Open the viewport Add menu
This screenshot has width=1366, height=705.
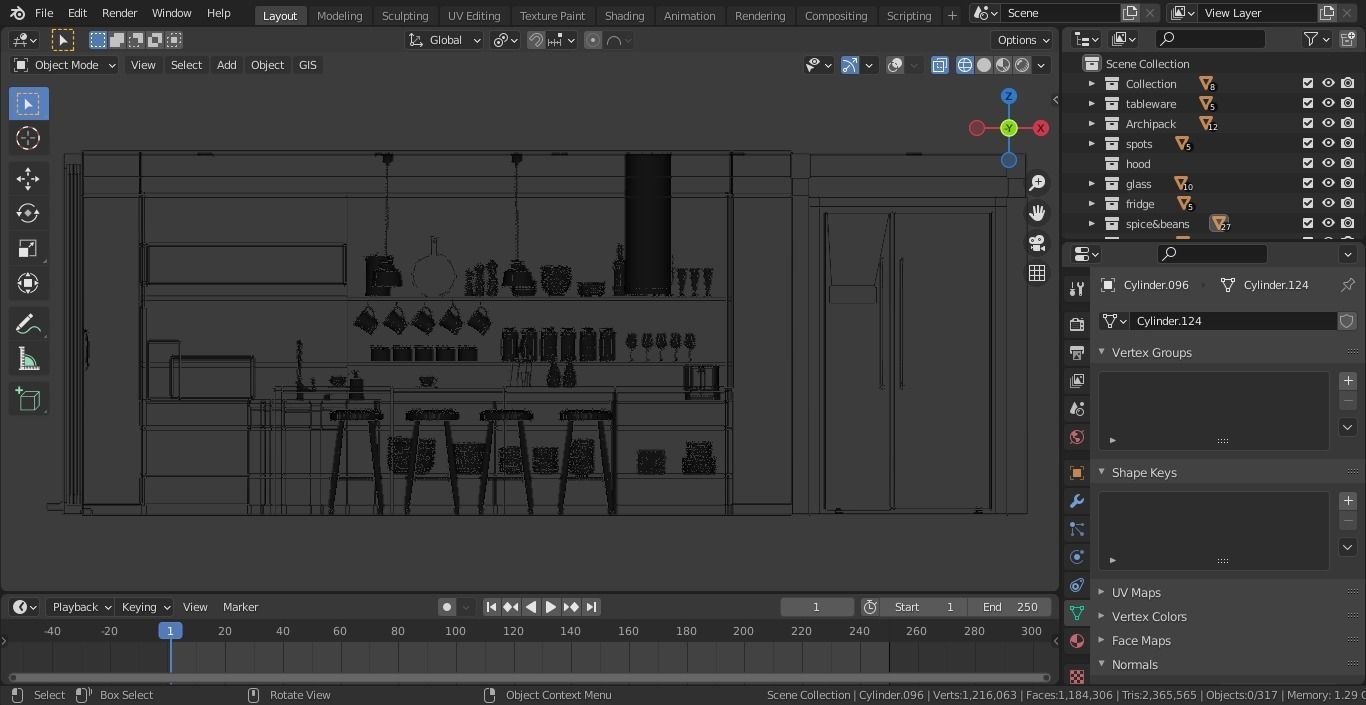226,65
